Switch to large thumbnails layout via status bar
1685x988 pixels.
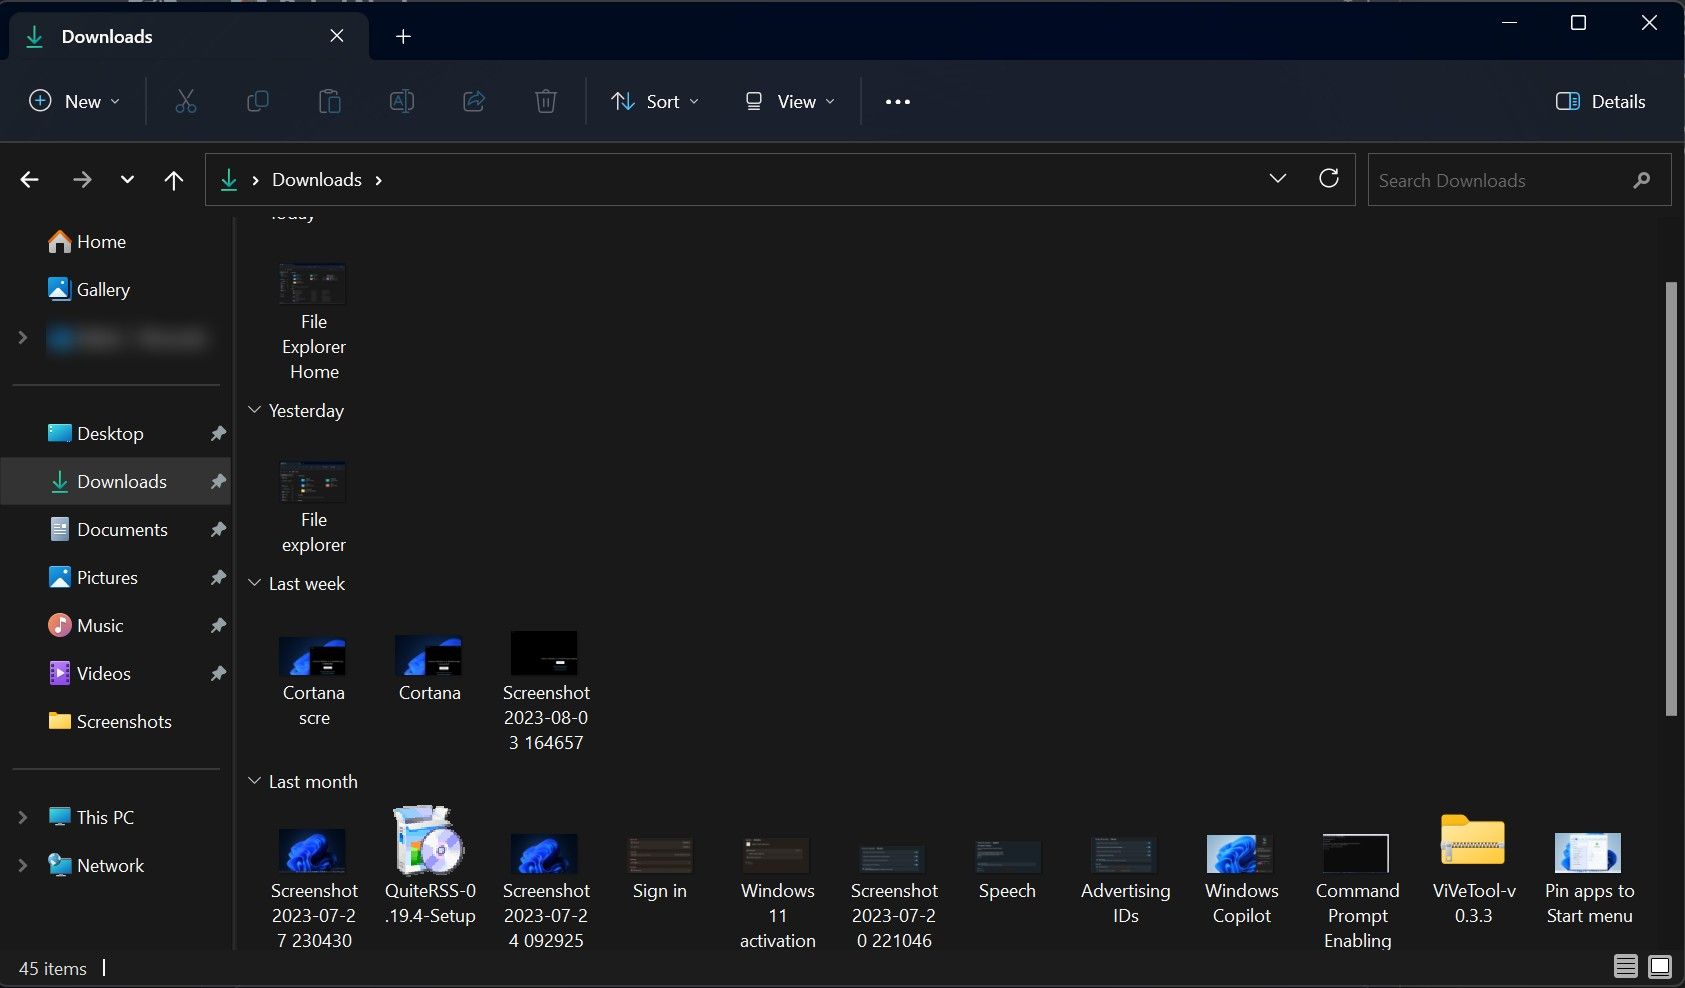1658,966
